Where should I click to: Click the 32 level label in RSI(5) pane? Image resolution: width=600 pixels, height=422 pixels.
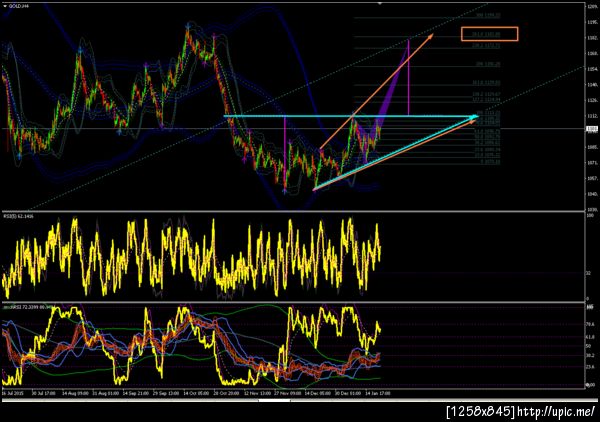(x=589, y=273)
